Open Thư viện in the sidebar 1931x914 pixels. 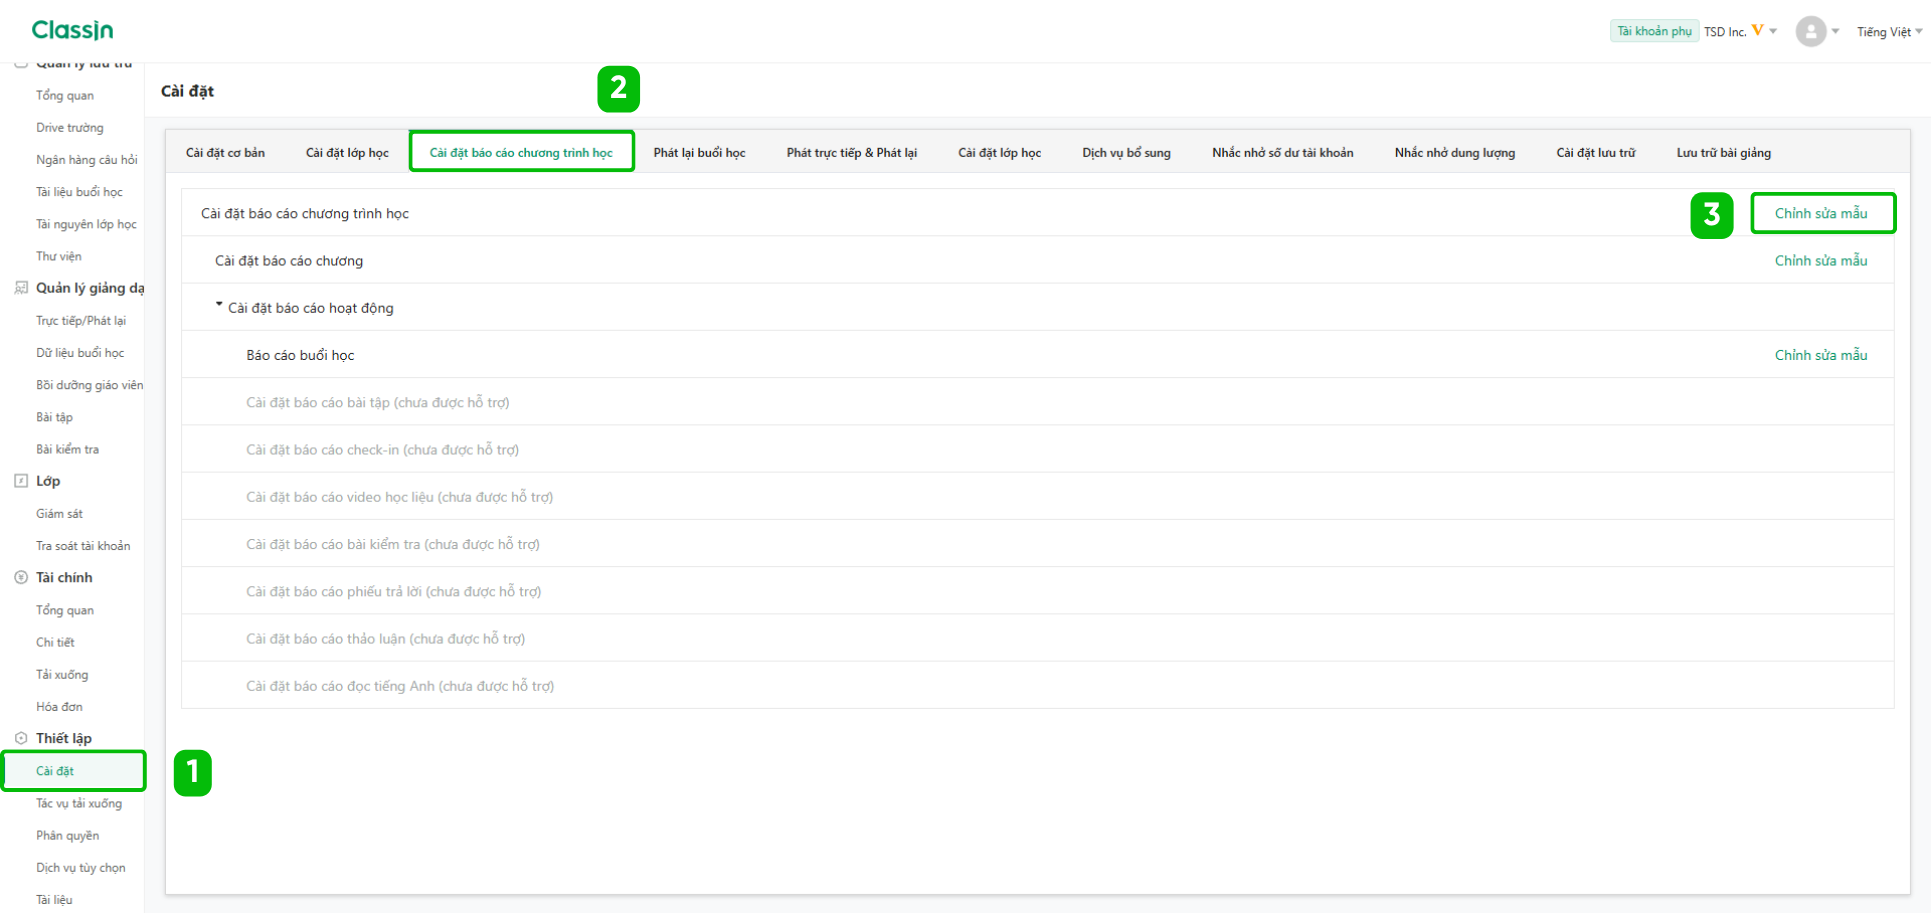pyautogui.click(x=59, y=256)
